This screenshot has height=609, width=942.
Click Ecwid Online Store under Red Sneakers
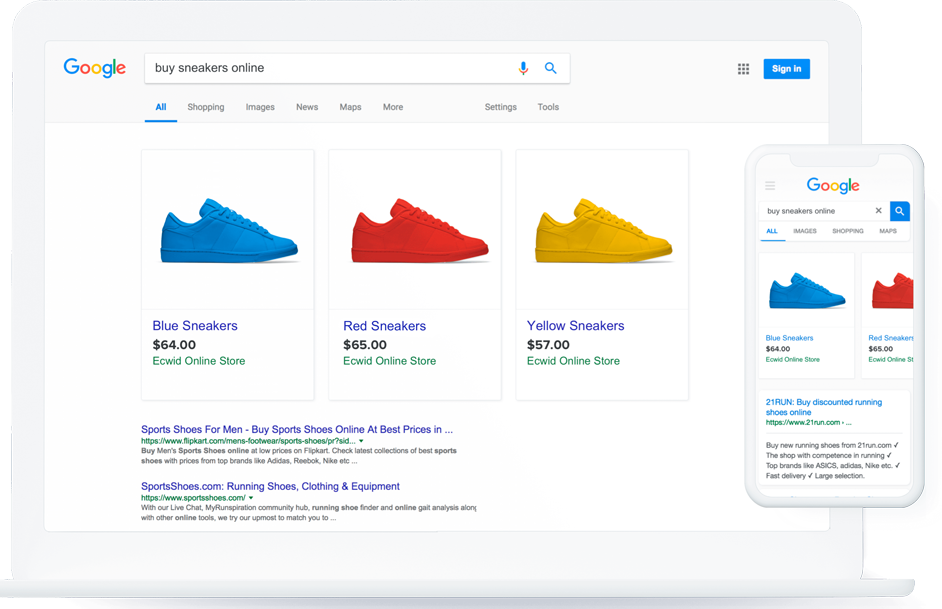click(389, 361)
